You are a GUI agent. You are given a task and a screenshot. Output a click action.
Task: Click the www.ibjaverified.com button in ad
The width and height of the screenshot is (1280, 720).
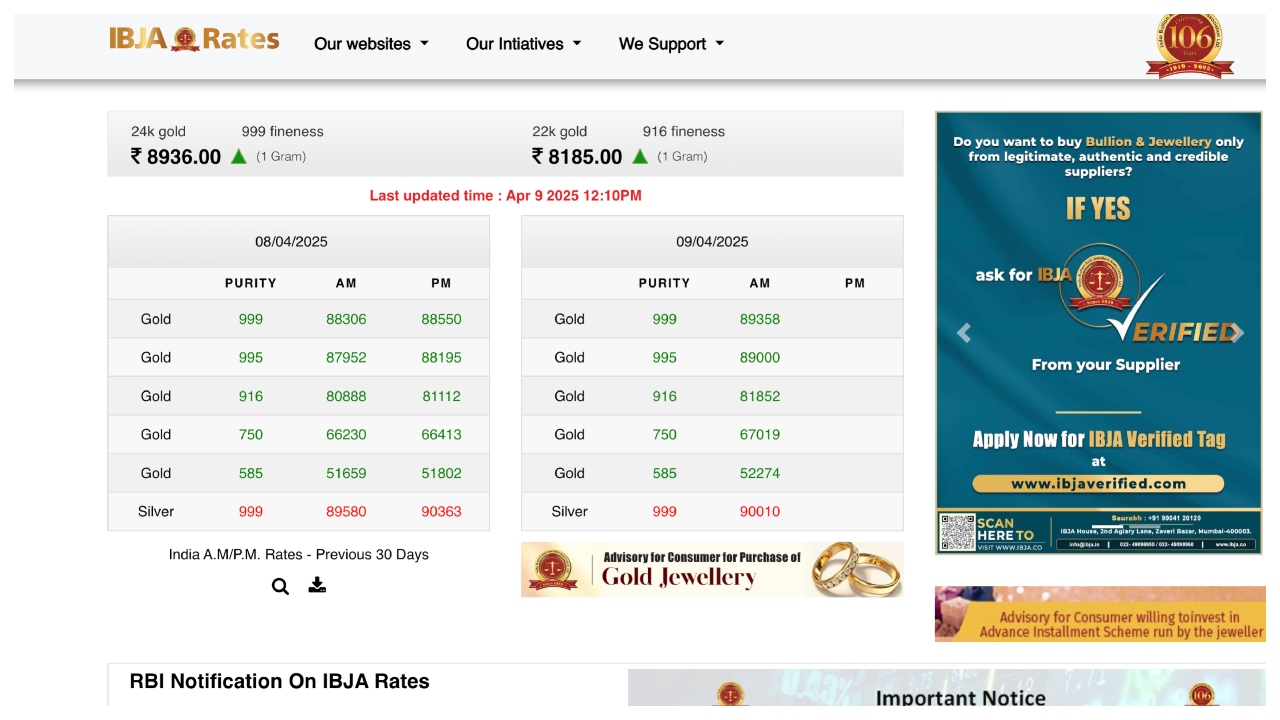[x=1098, y=484]
